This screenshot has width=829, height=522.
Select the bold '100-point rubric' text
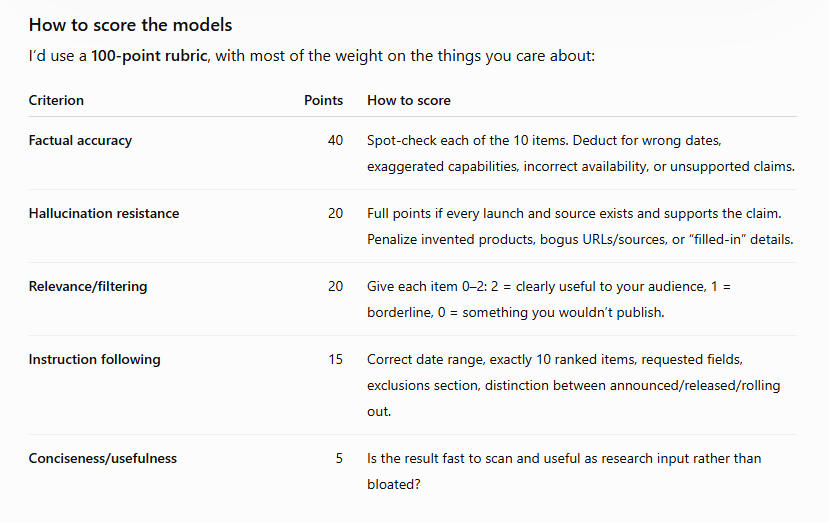click(149, 56)
